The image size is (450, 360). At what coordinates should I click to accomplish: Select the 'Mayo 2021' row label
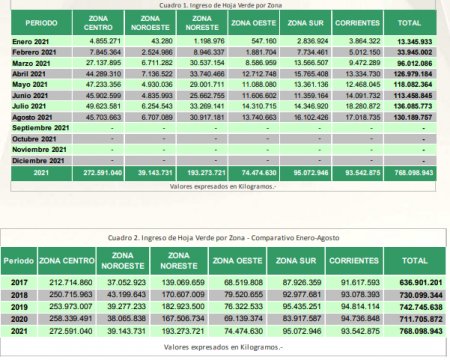point(30,84)
